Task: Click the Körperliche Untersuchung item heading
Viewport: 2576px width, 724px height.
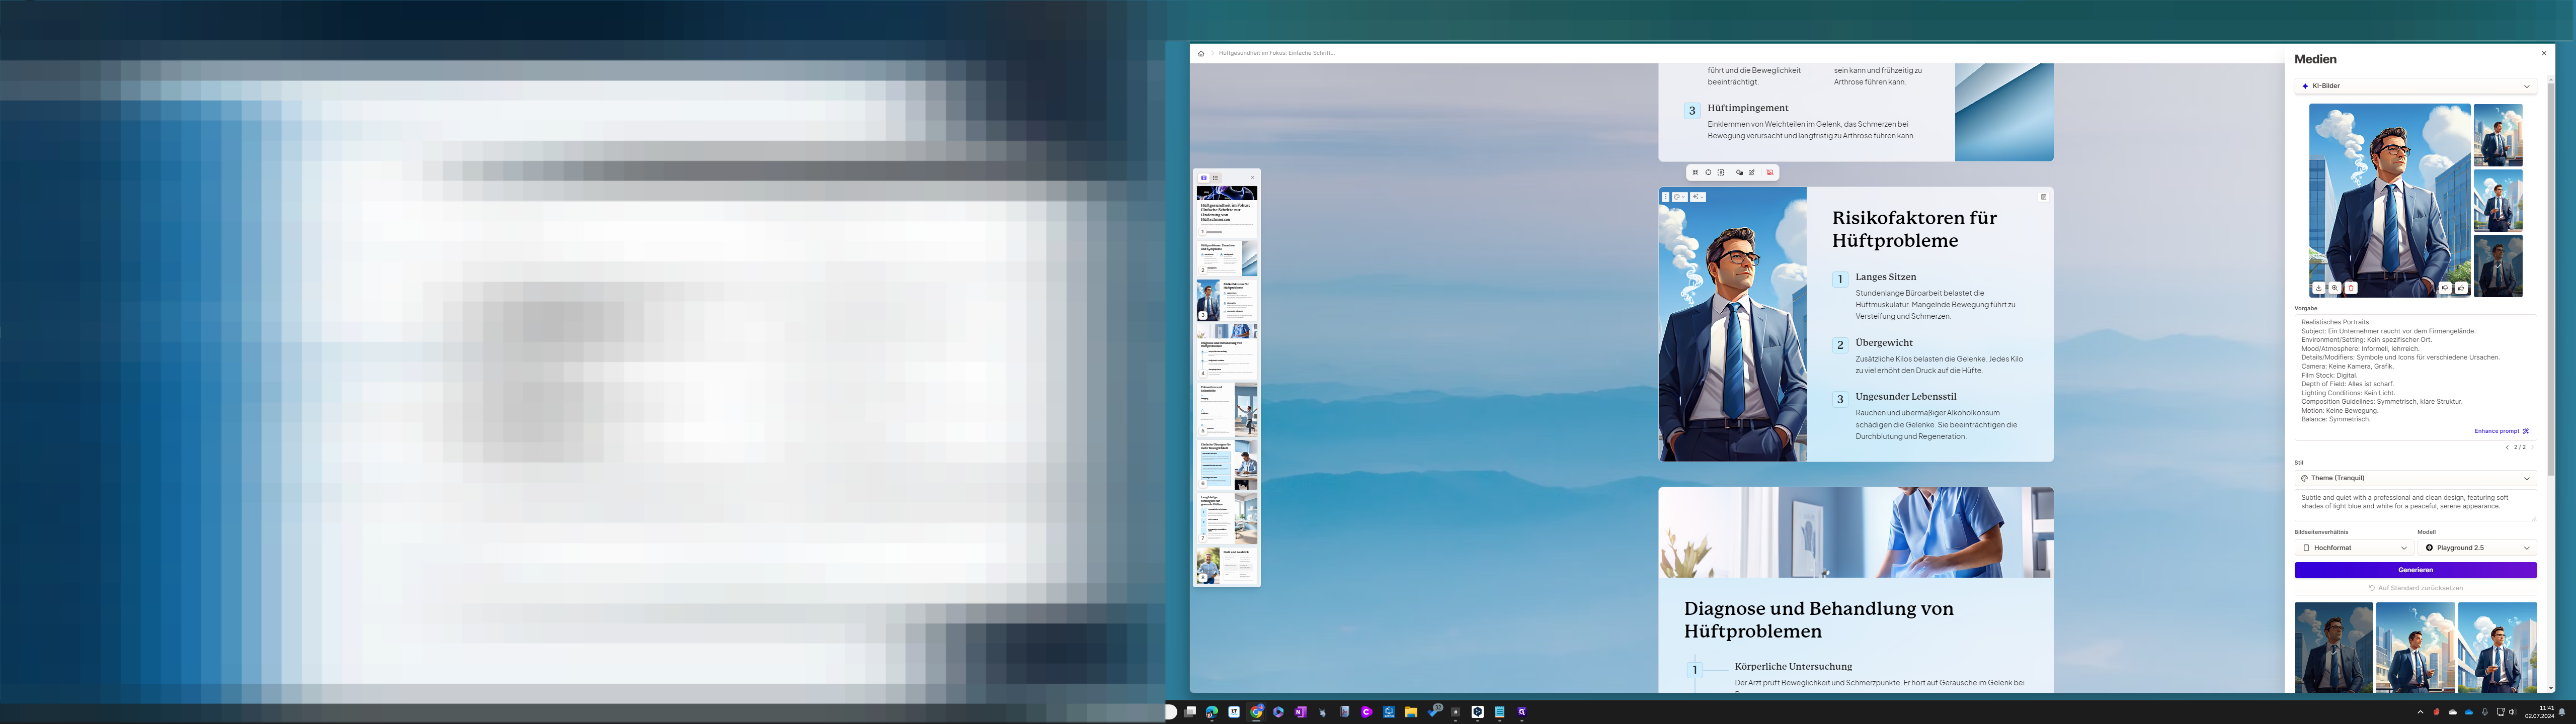Action: (1793, 666)
